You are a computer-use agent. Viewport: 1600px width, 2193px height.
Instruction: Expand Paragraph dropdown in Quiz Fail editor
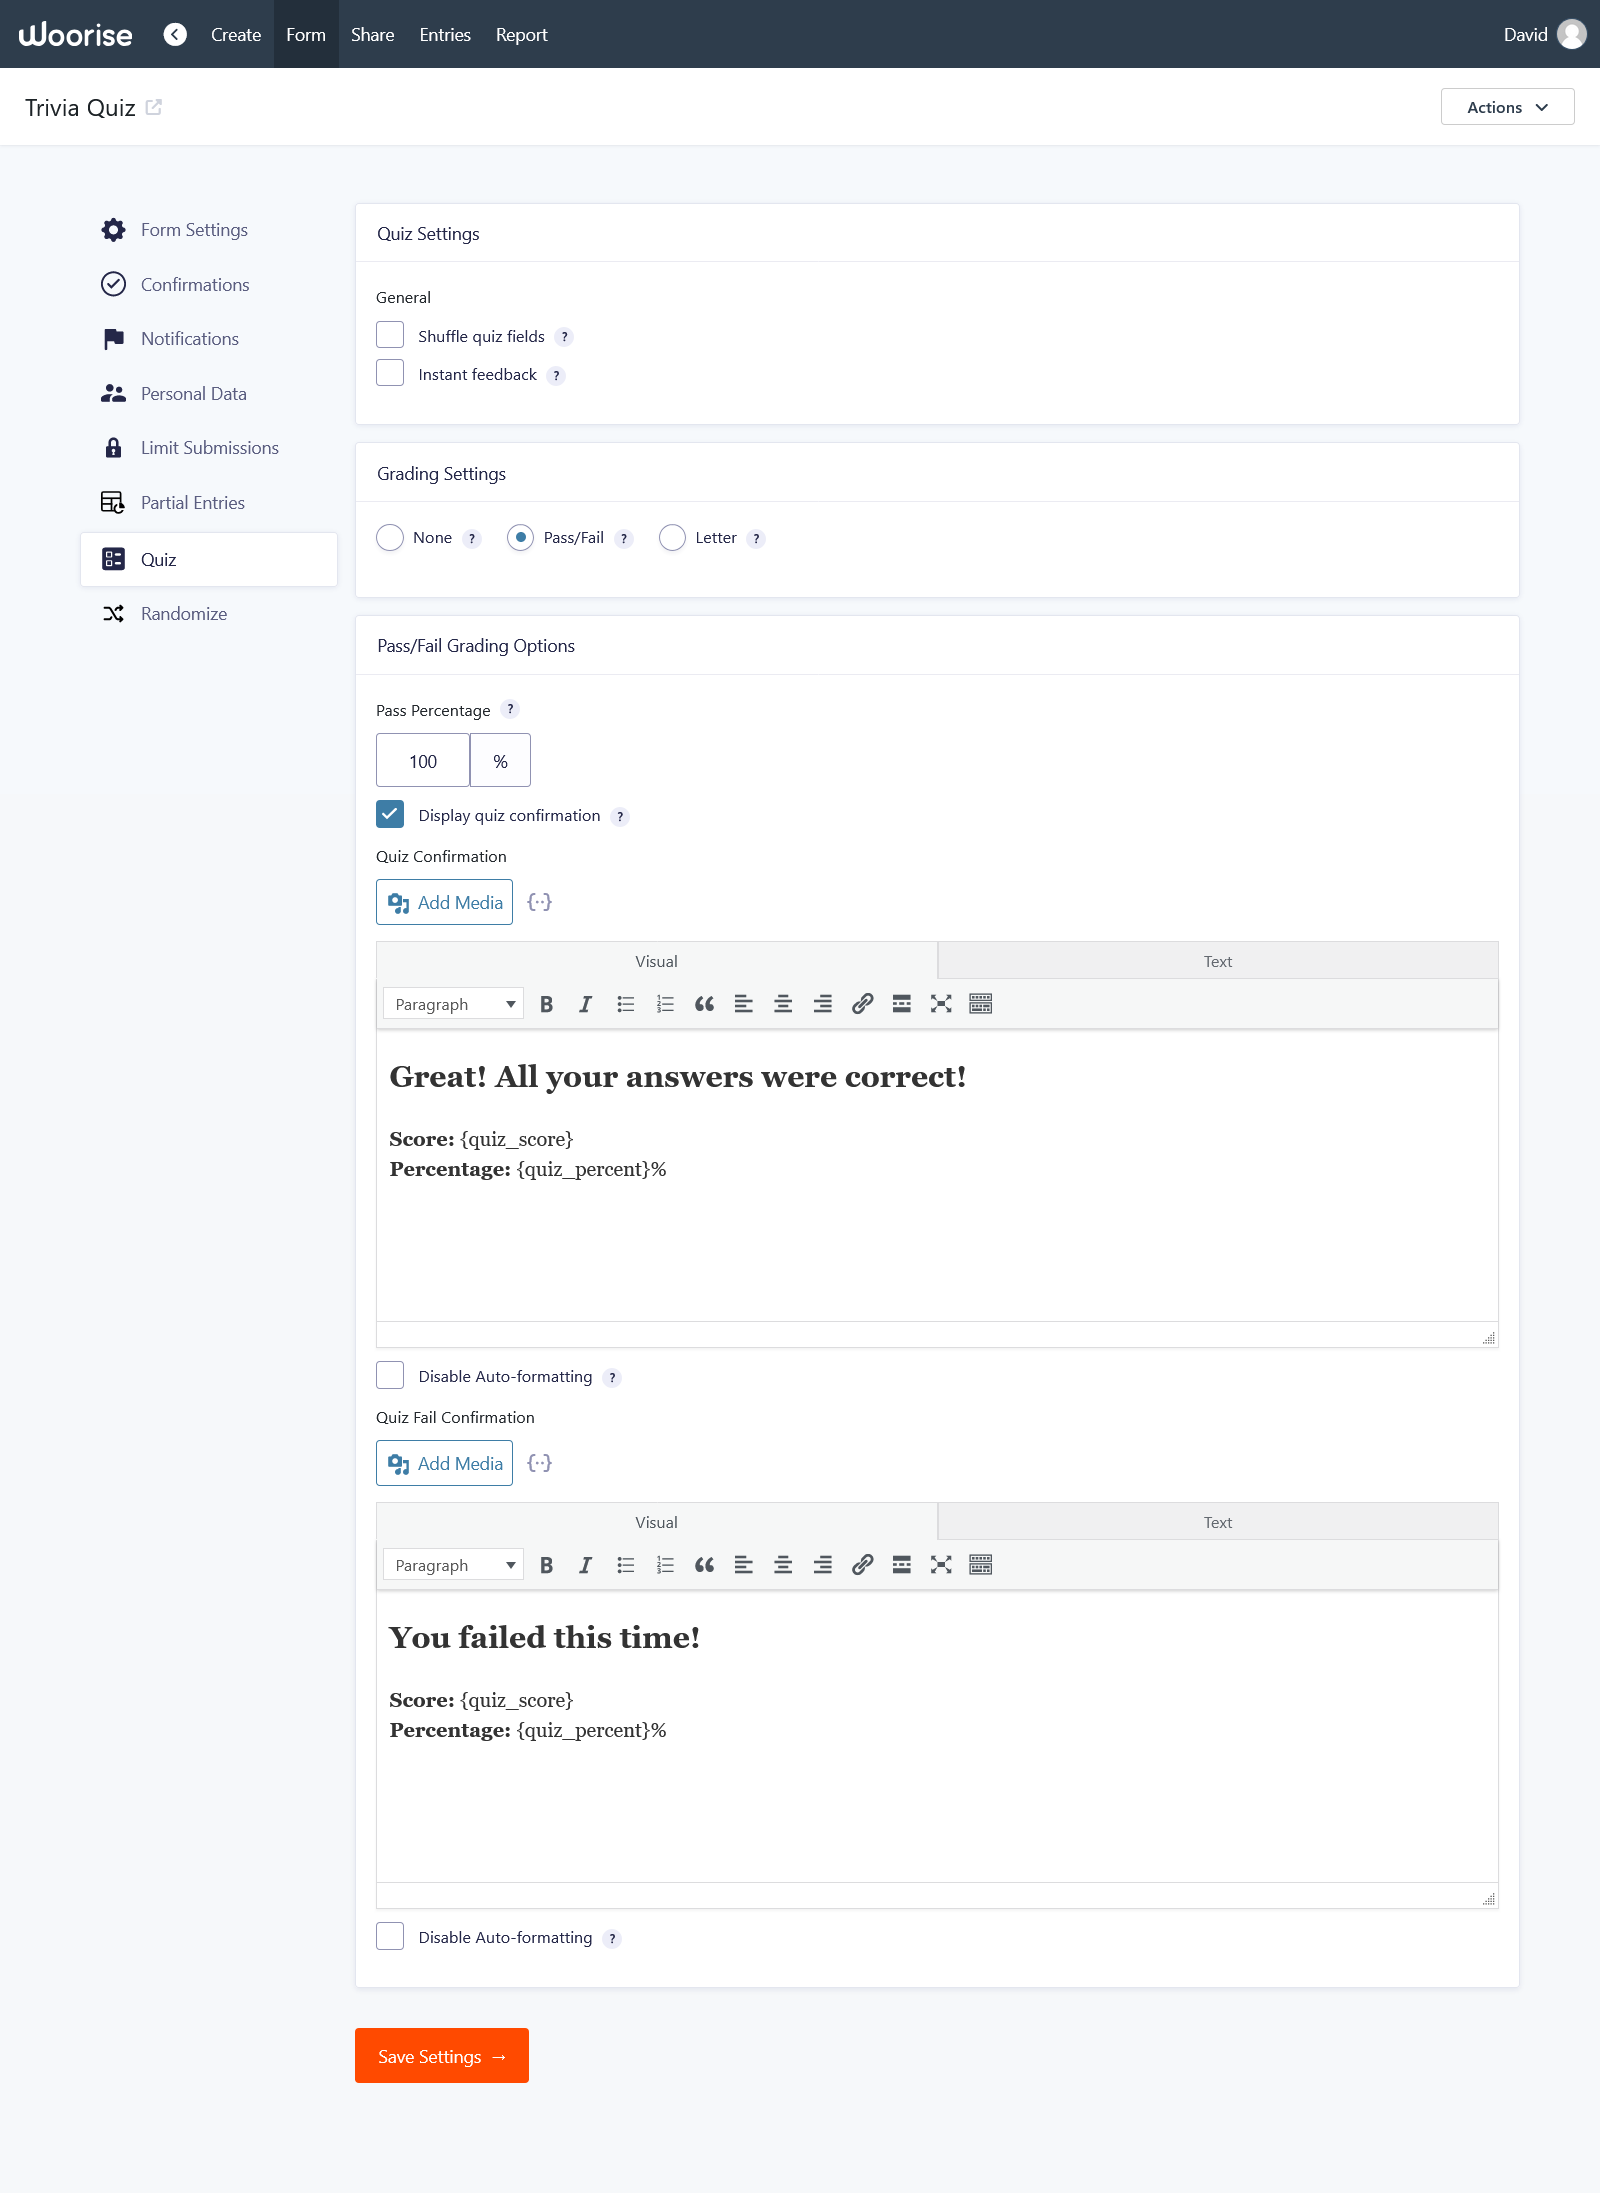pos(453,1565)
